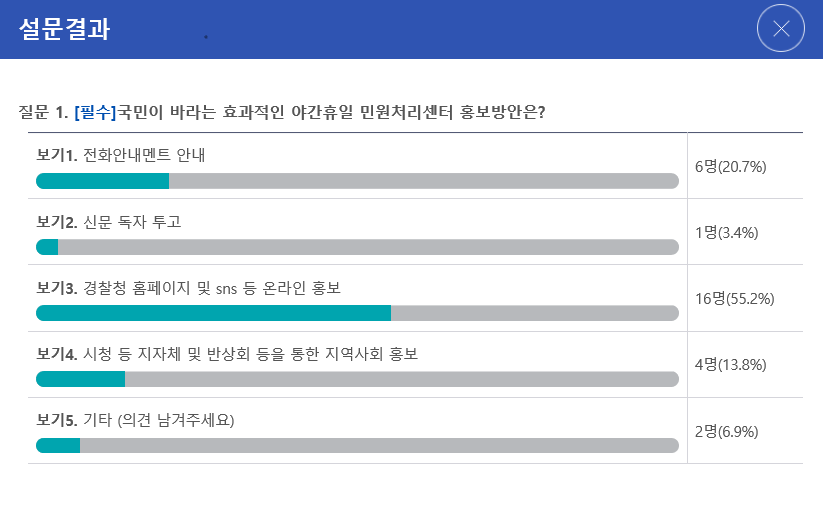
Task: Click the progress bar for 신문 독자 투고
Action: click(357, 247)
